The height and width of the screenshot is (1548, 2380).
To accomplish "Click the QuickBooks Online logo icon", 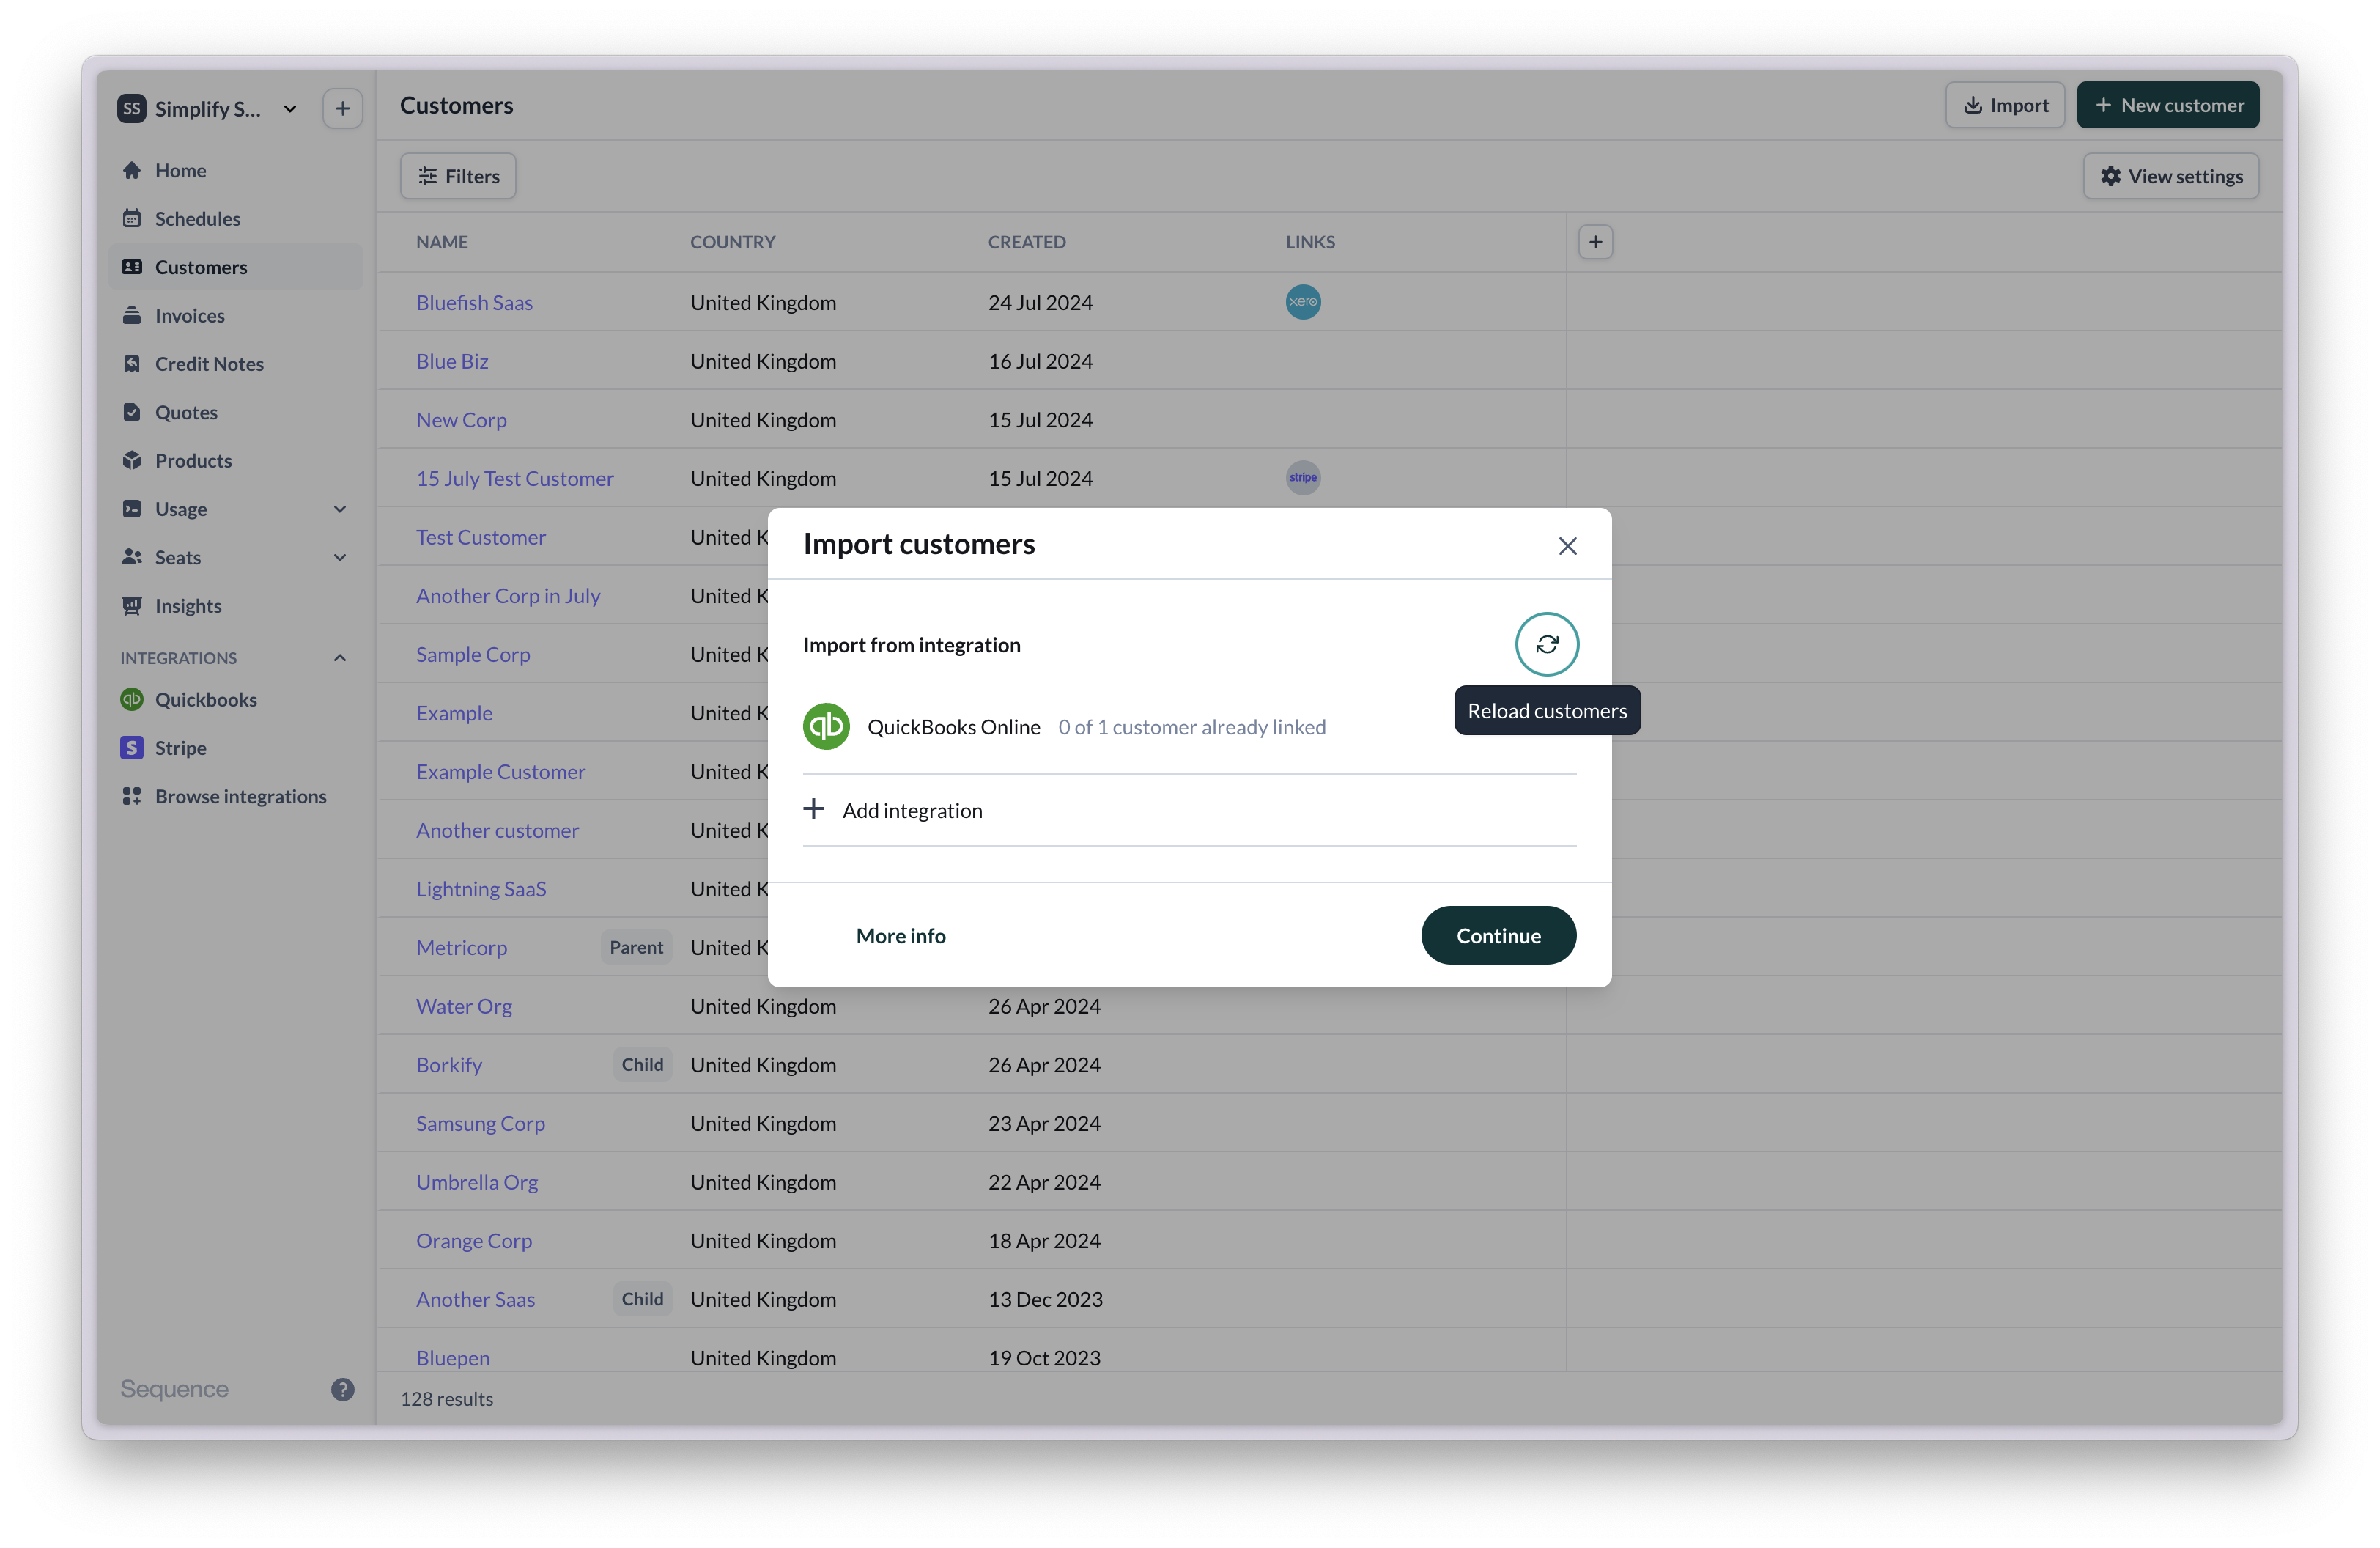I will (826, 726).
